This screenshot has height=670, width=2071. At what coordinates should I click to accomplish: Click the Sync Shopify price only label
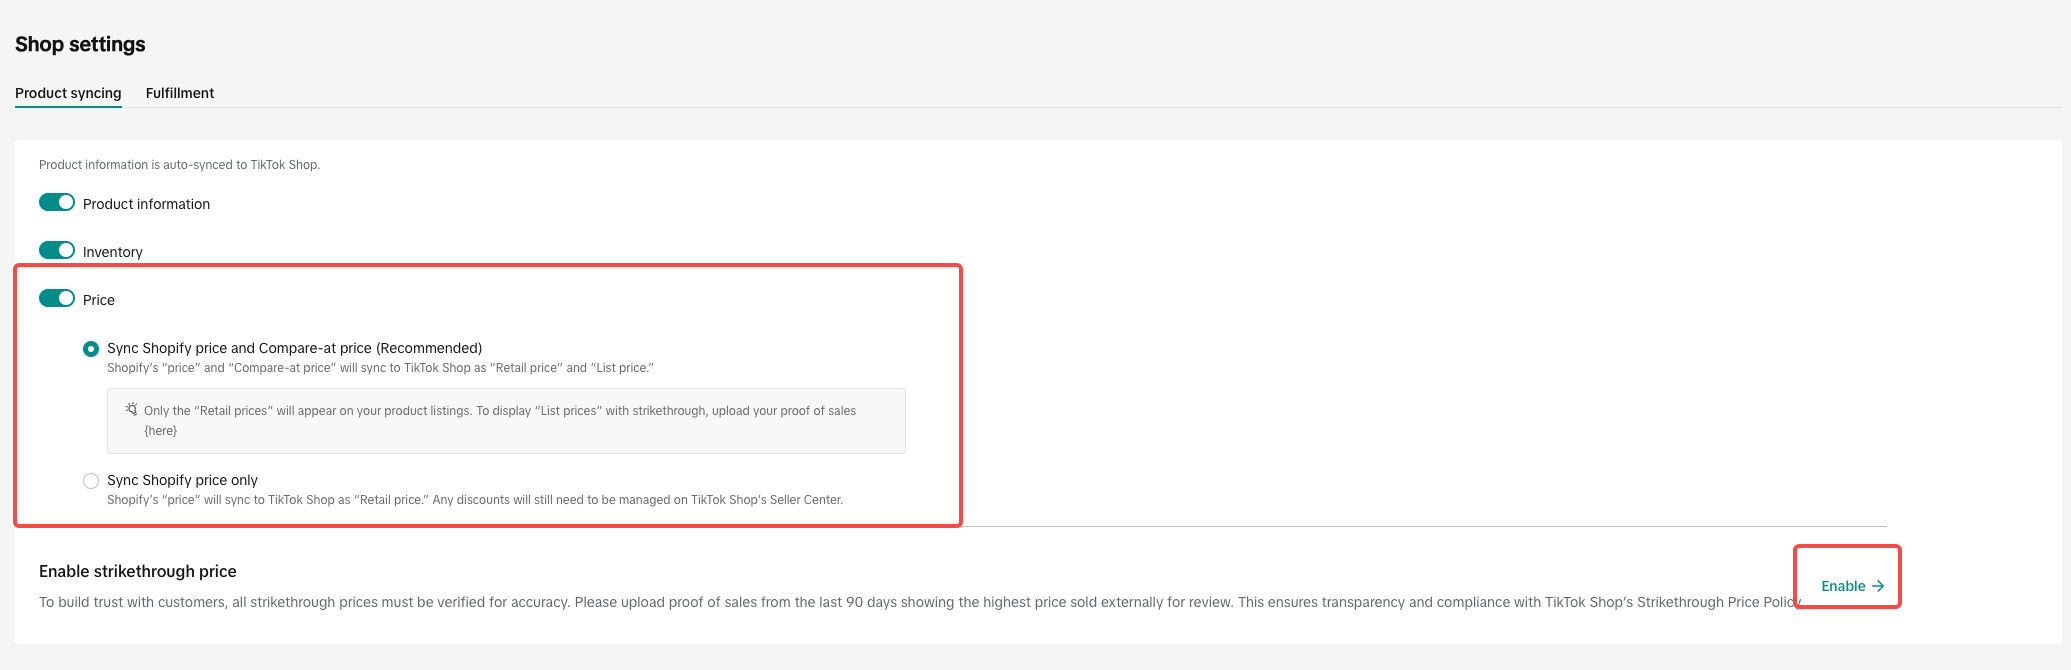tap(182, 480)
